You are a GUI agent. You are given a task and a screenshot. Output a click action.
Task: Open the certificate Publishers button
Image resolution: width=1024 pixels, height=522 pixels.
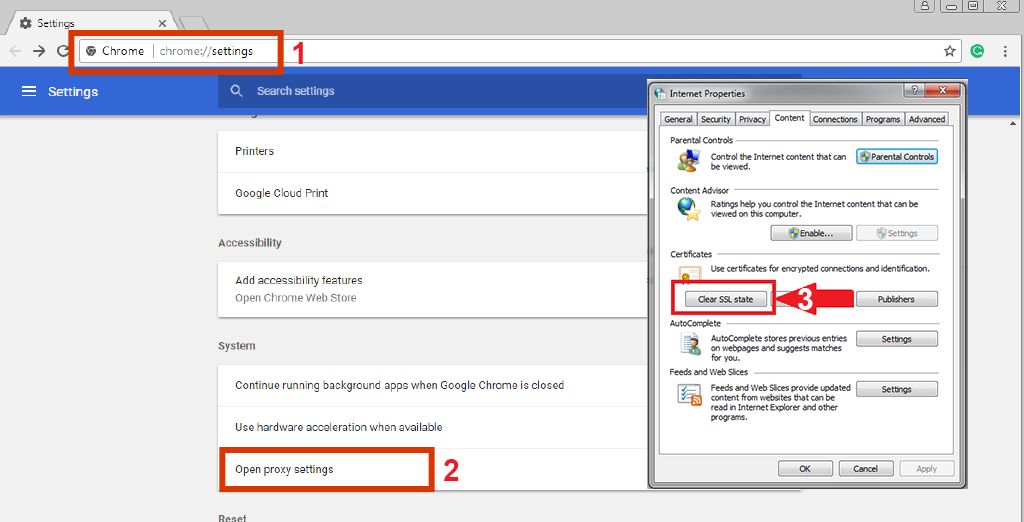pos(897,299)
